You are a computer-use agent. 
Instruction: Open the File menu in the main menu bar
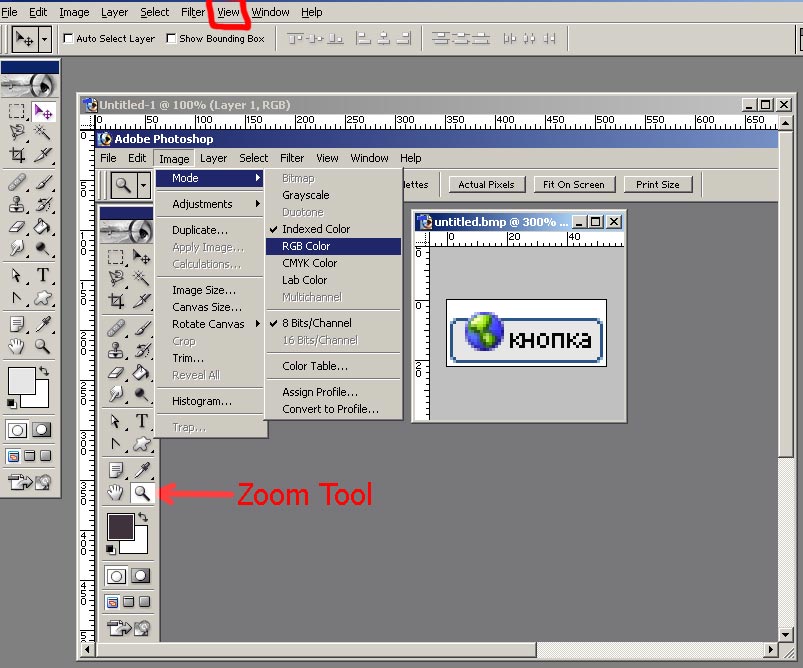(x=9, y=12)
